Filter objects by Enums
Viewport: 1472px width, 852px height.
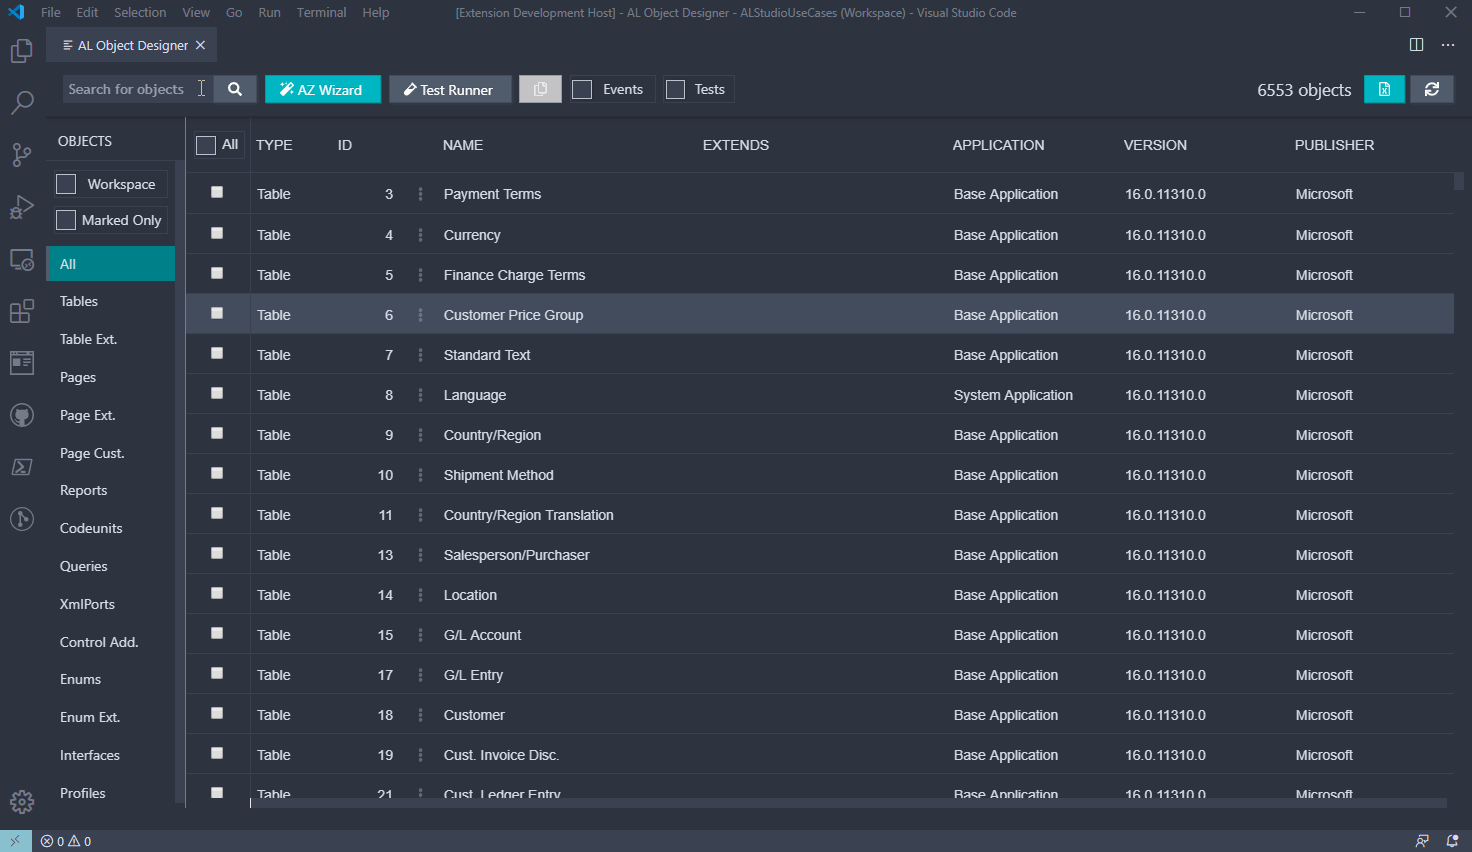pyautogui.click(x=110, y=679)
